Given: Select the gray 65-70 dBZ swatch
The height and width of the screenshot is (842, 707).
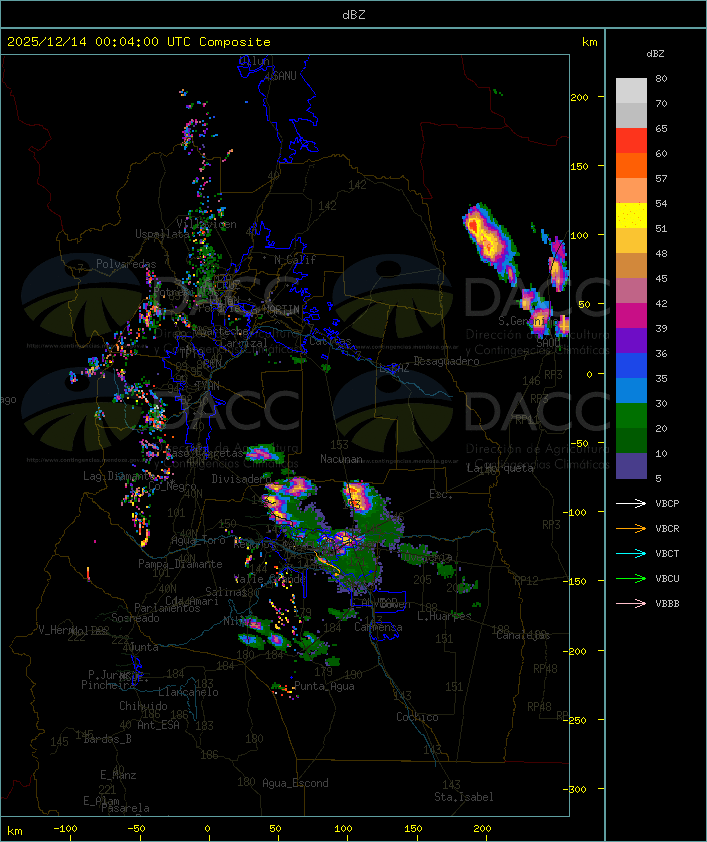Looking at the screenshot, I should [x=631, y=115].
